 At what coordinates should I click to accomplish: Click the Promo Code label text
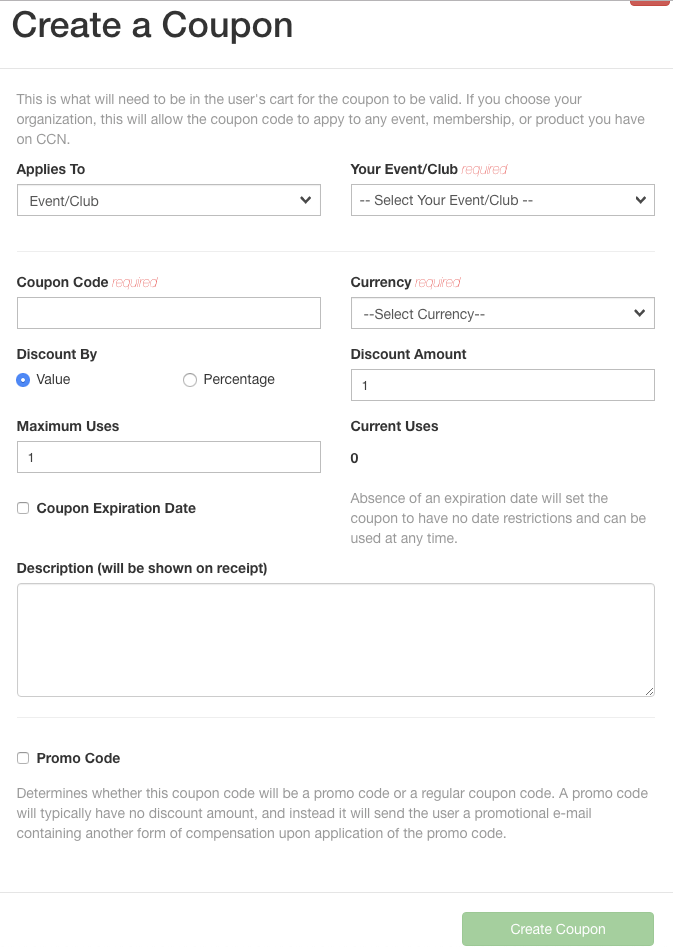pyautogui.click(x=78, y=758)
